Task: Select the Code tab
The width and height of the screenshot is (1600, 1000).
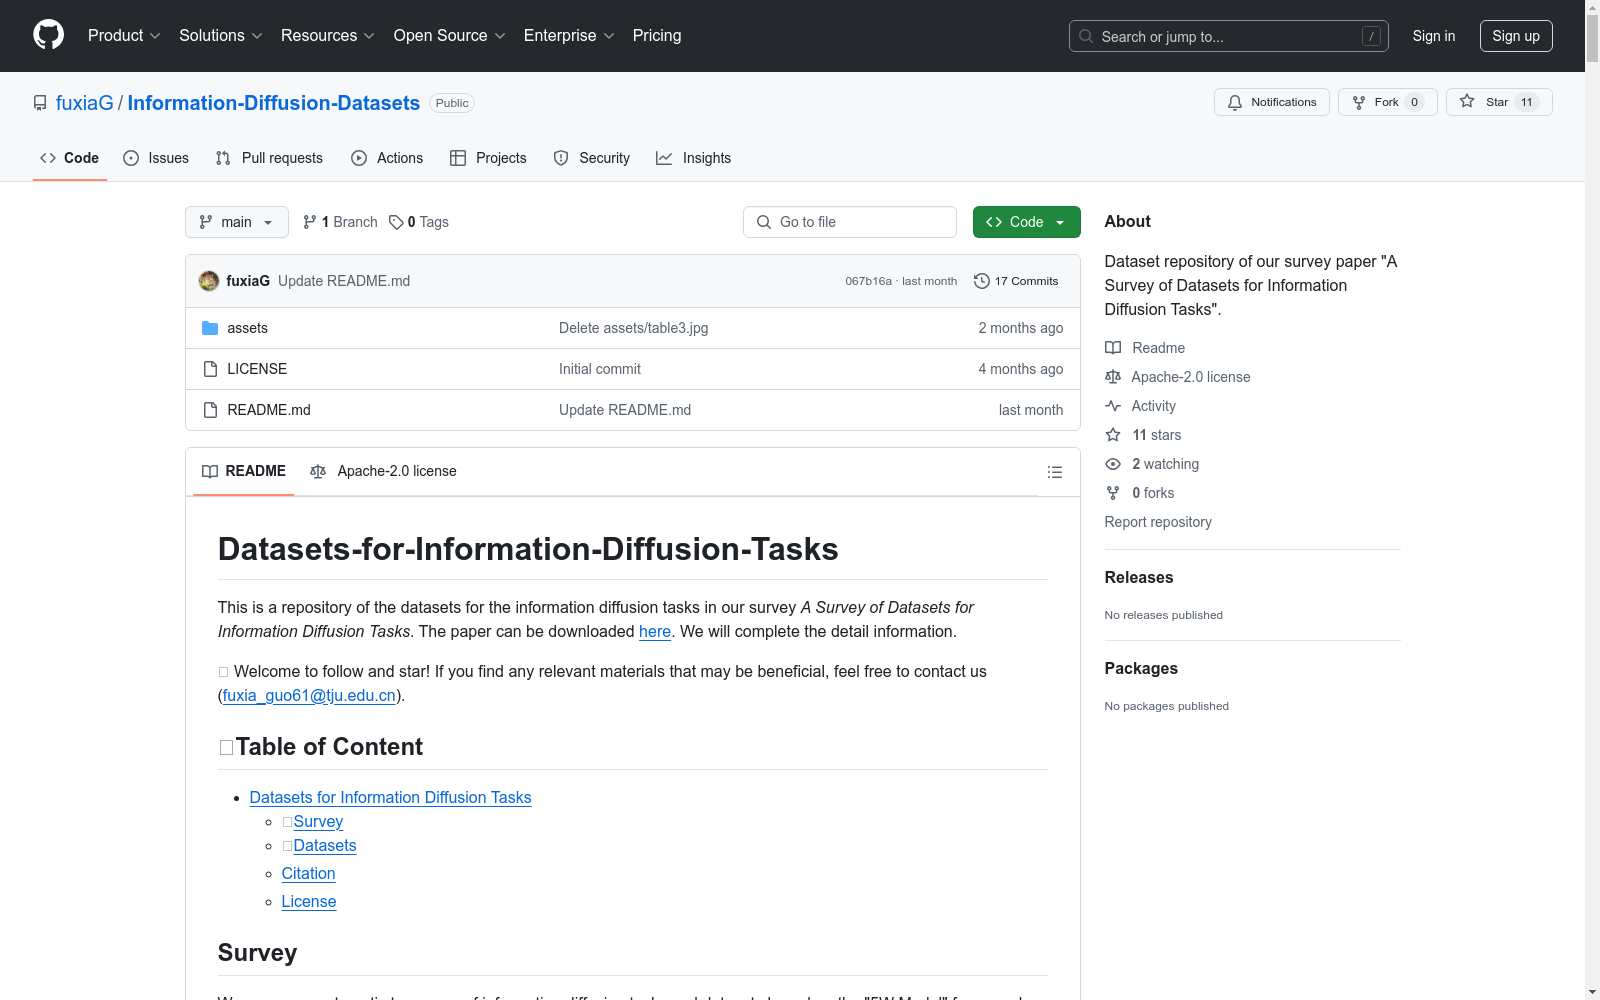Action: [x=70, y=158]
